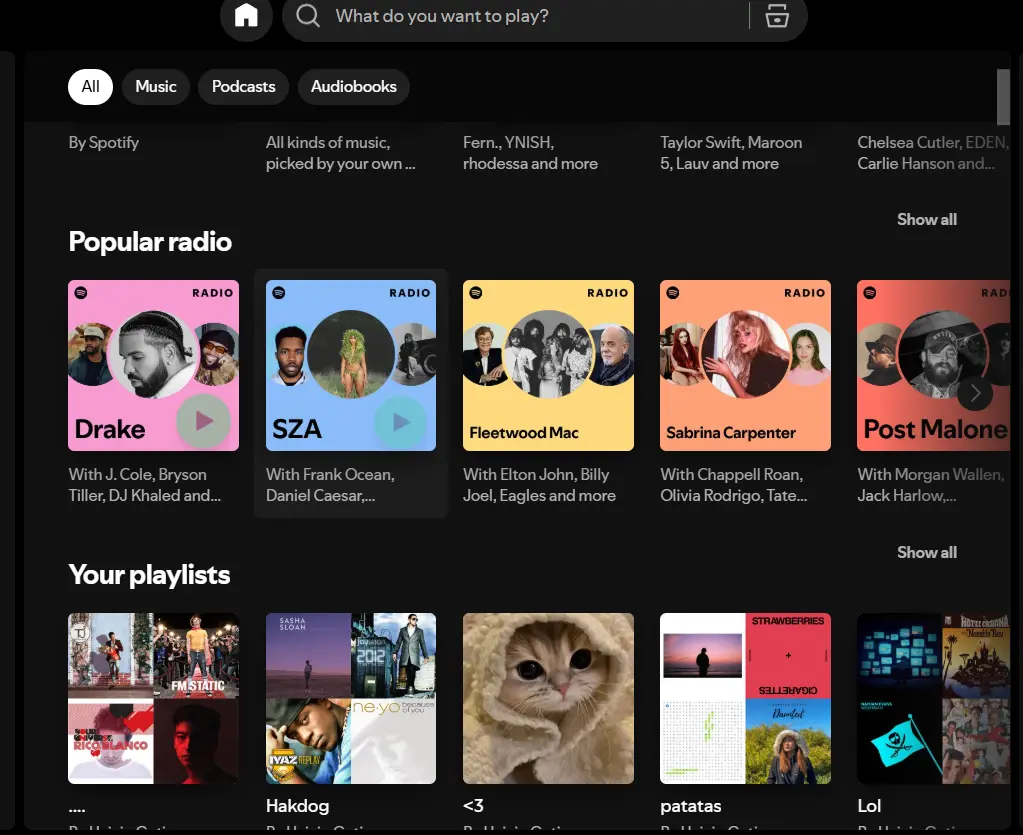The height and width of the screenshot is (835, 1023).
Task: Click Spotify logo on Fleetwood Mac card
Action: tap(476, 293)
